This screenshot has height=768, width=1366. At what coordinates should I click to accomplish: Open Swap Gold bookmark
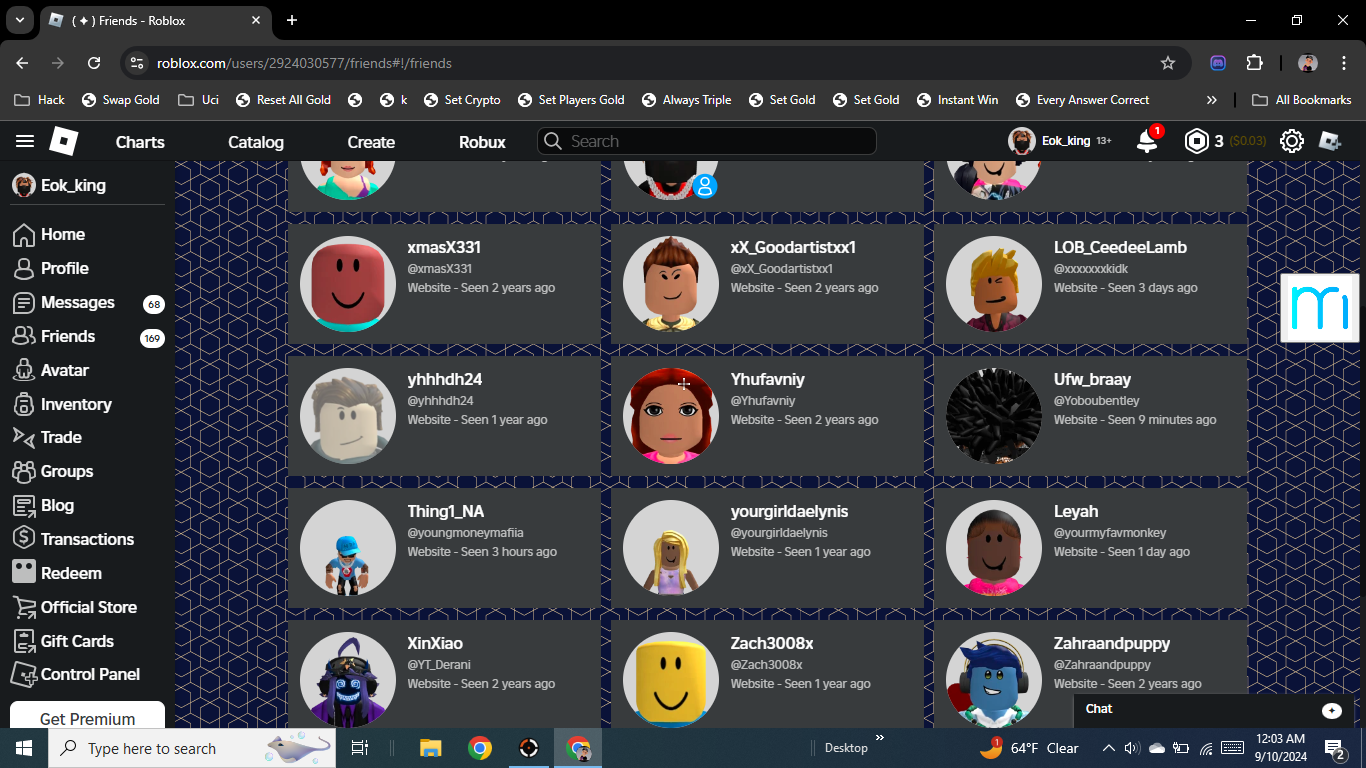point(121,100)
